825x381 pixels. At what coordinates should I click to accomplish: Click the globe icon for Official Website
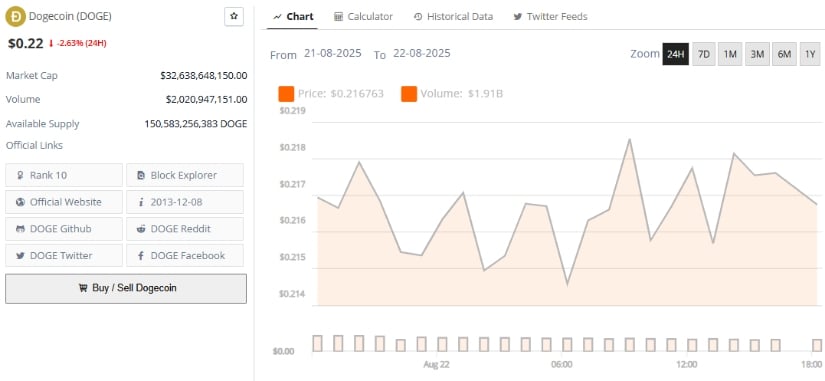tap(20, 202)
